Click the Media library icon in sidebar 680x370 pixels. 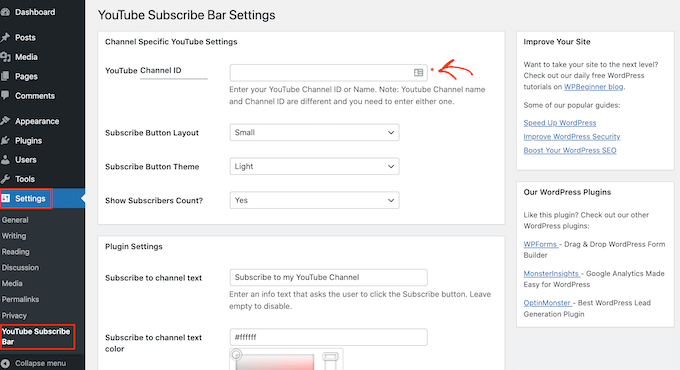[5, 57]
